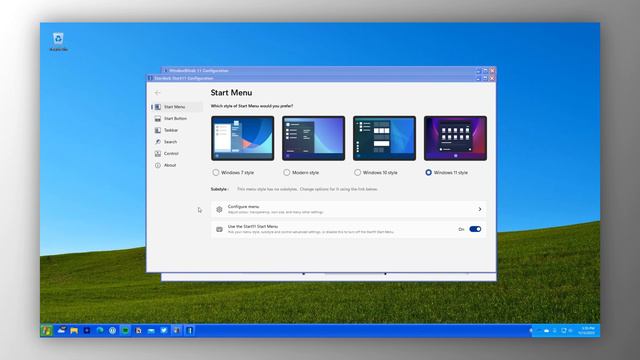Toggle Use the Start11 Start Menu switch

pyautogui.click(x=475, y=229)
